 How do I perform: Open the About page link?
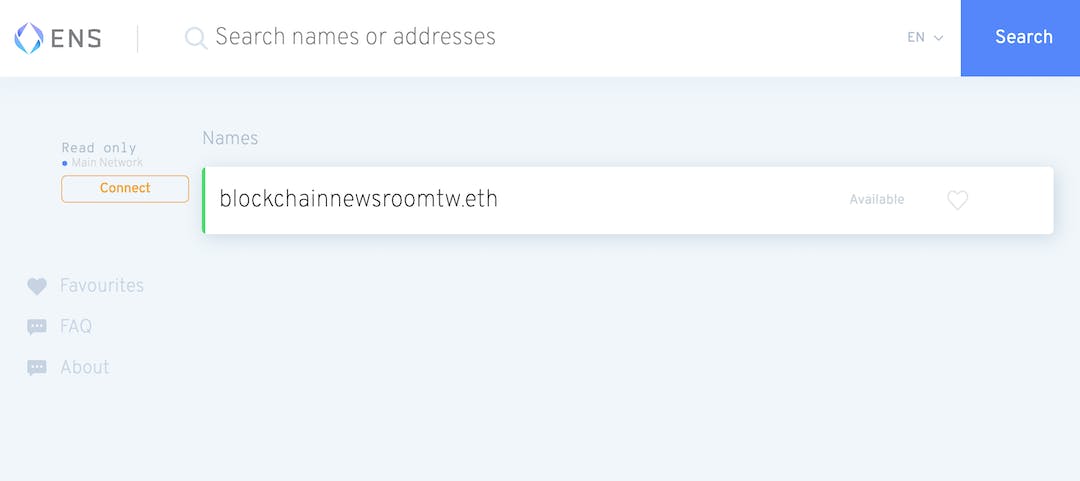(x=85, y=368)
